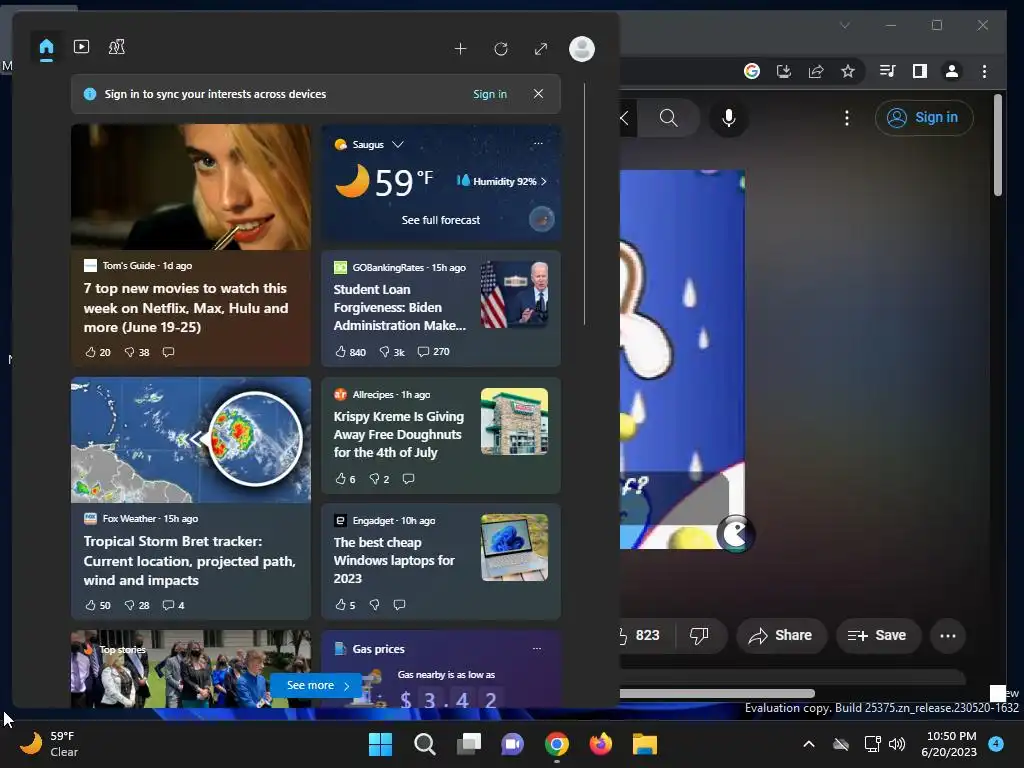Open YouTube settings three-dot menu
This screenshot has width=1024, height=768.
pyautogui.click(x=847, y=118)
